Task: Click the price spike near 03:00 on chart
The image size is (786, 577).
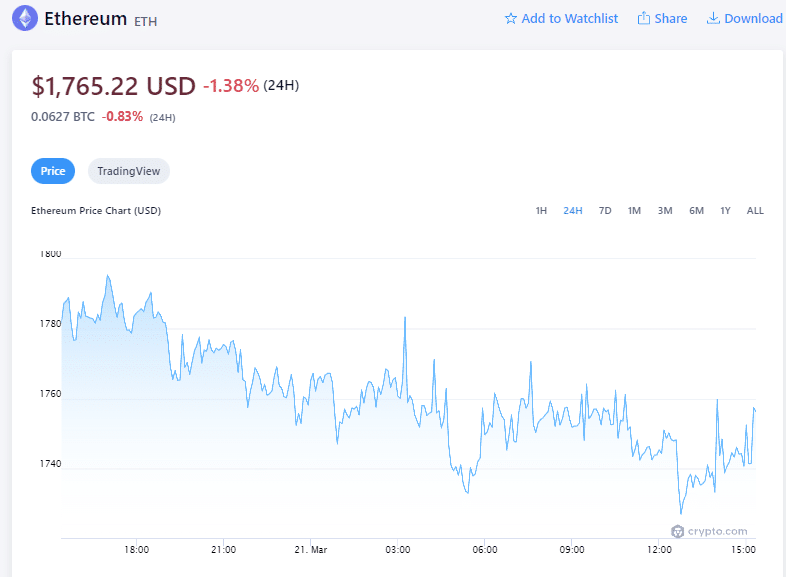Action: 405,318
